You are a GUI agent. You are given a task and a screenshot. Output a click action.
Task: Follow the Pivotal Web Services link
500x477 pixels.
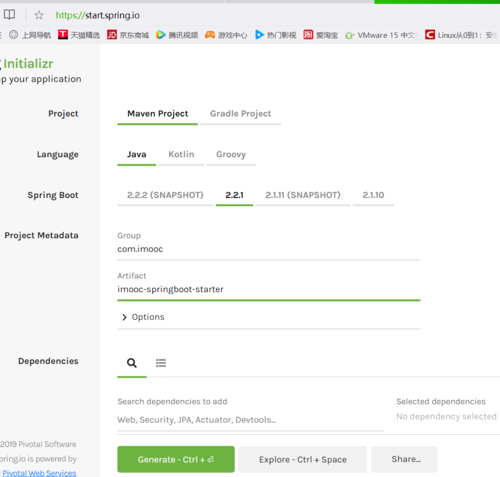click(39, 473)
